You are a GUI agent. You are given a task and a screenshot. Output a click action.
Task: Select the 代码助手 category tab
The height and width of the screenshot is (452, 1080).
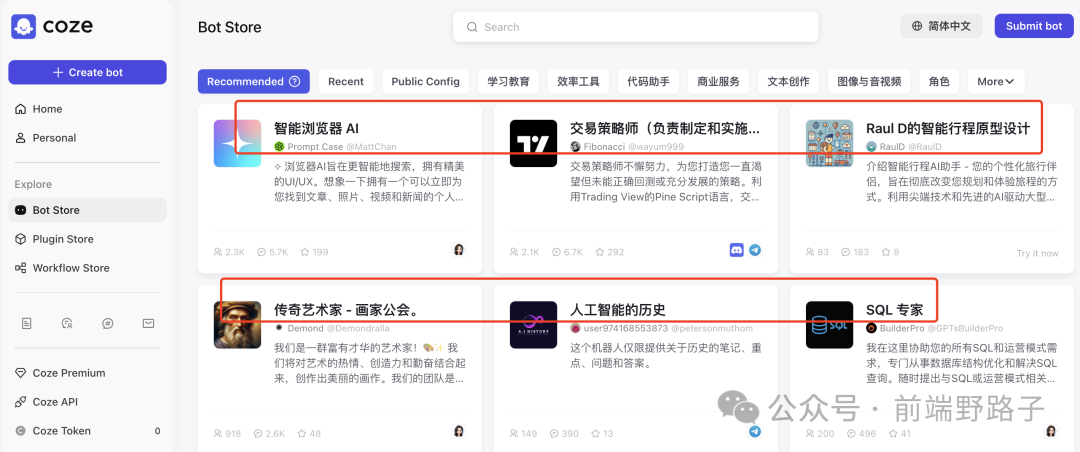648,81
